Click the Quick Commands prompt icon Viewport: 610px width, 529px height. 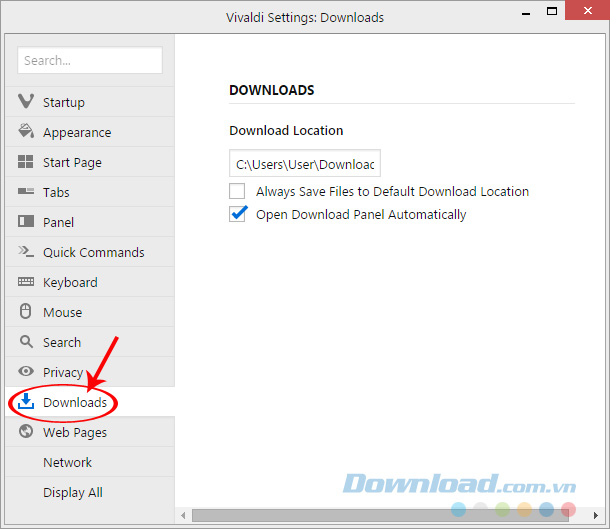tap(26, 251)
